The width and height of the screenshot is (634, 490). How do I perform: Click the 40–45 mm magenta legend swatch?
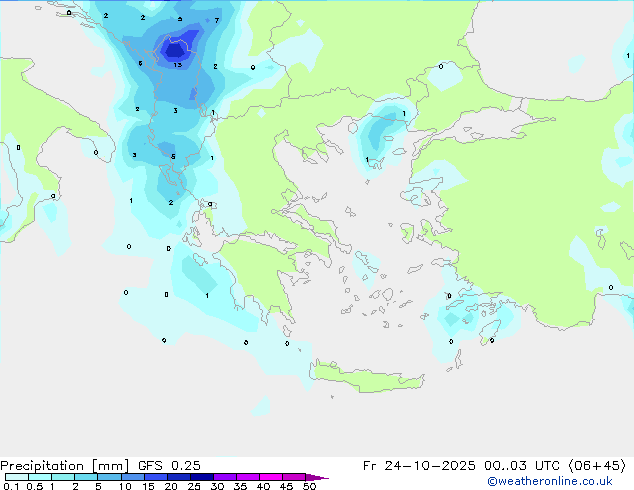click(271, 477)
